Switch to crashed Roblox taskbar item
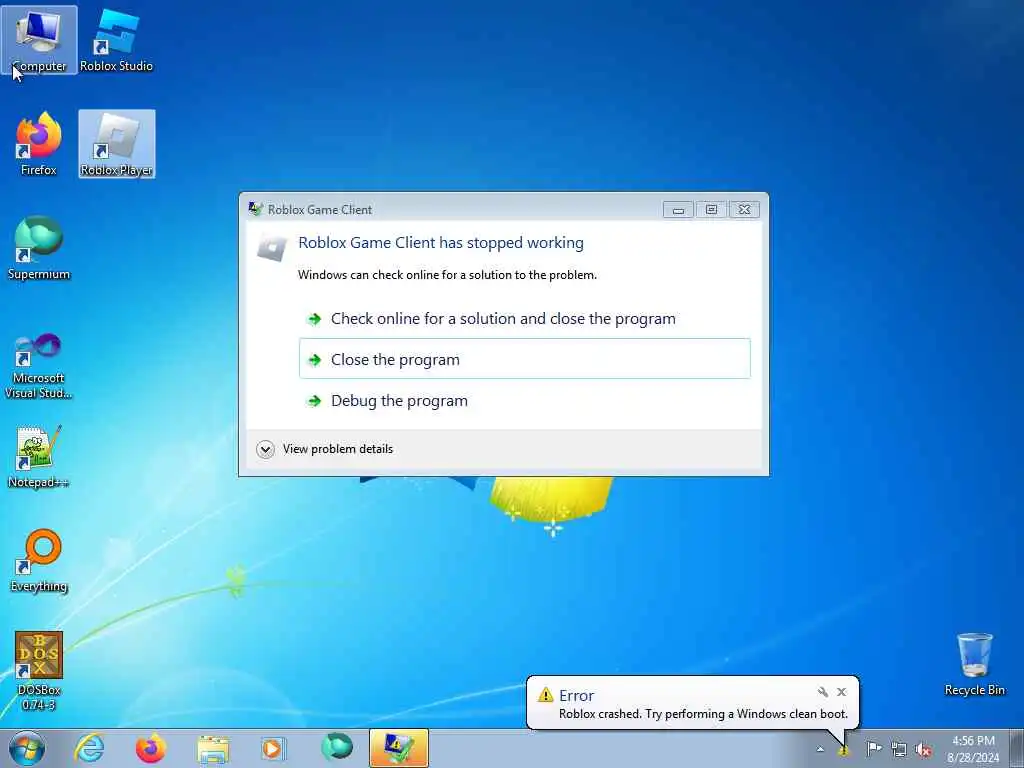Viewport: 1024px width, 768px height. coord(399,748)
